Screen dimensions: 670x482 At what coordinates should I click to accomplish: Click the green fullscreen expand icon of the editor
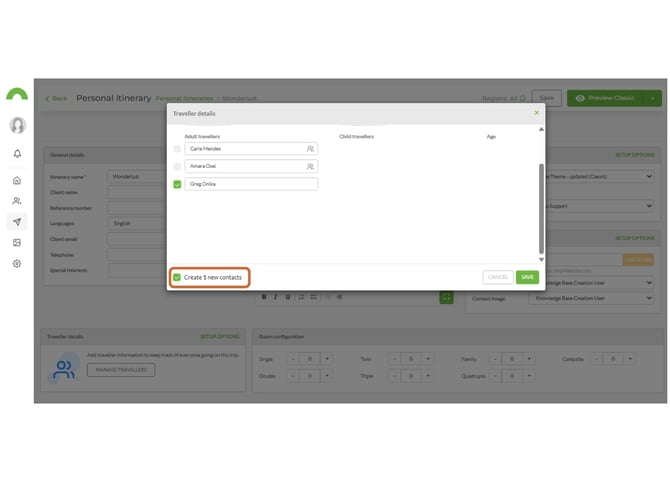pos(446,297)
